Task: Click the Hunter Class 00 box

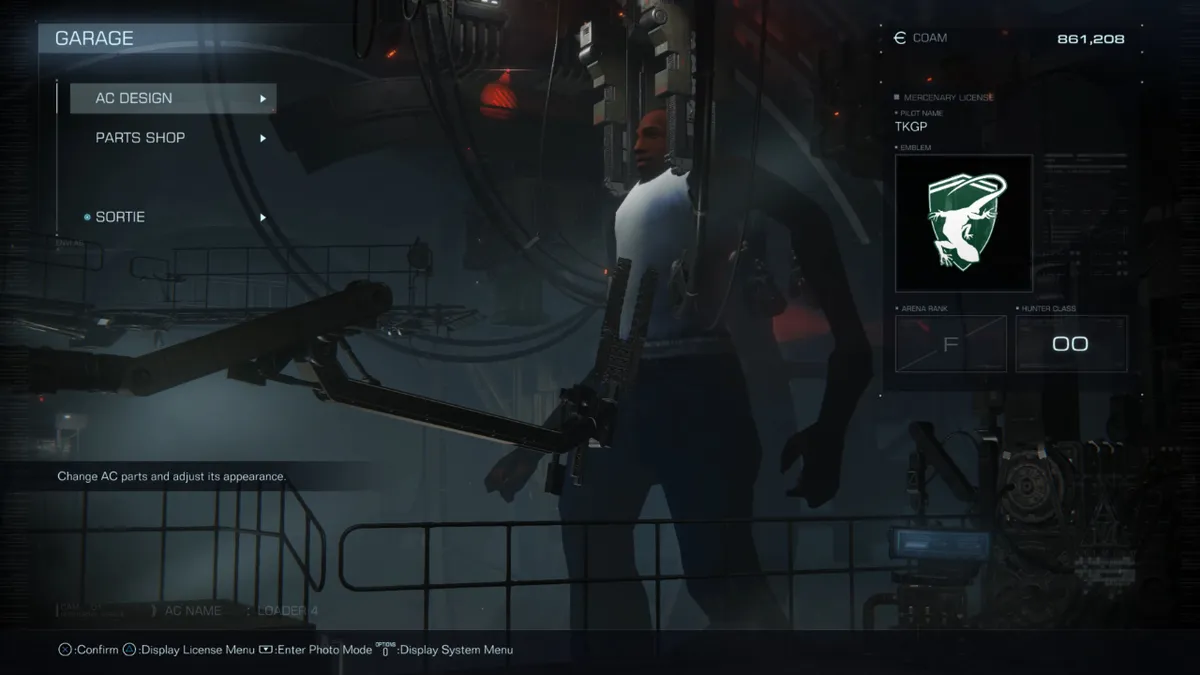Action: (x=1070, y=344)
